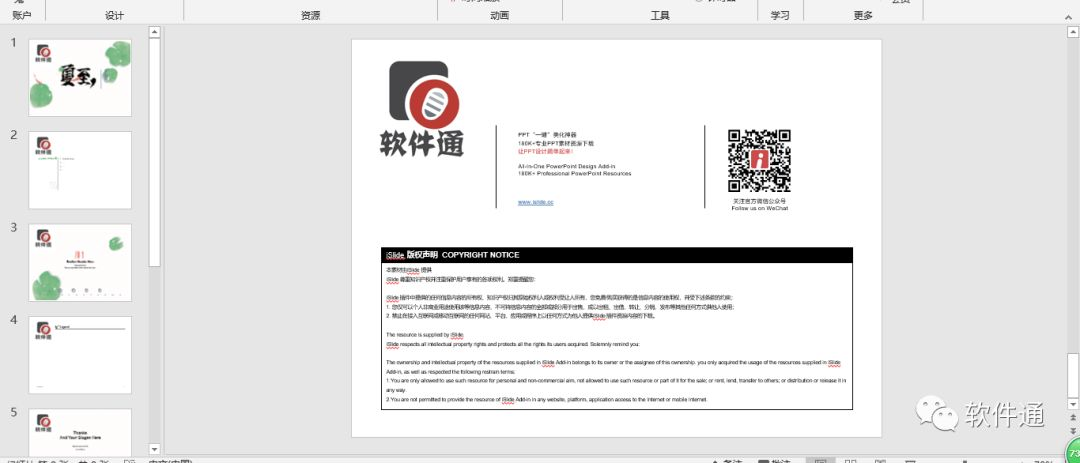Click the '设计' ribbon group label
The height and width of the screenshot is (463, 1080).
[x=114, y=15]
